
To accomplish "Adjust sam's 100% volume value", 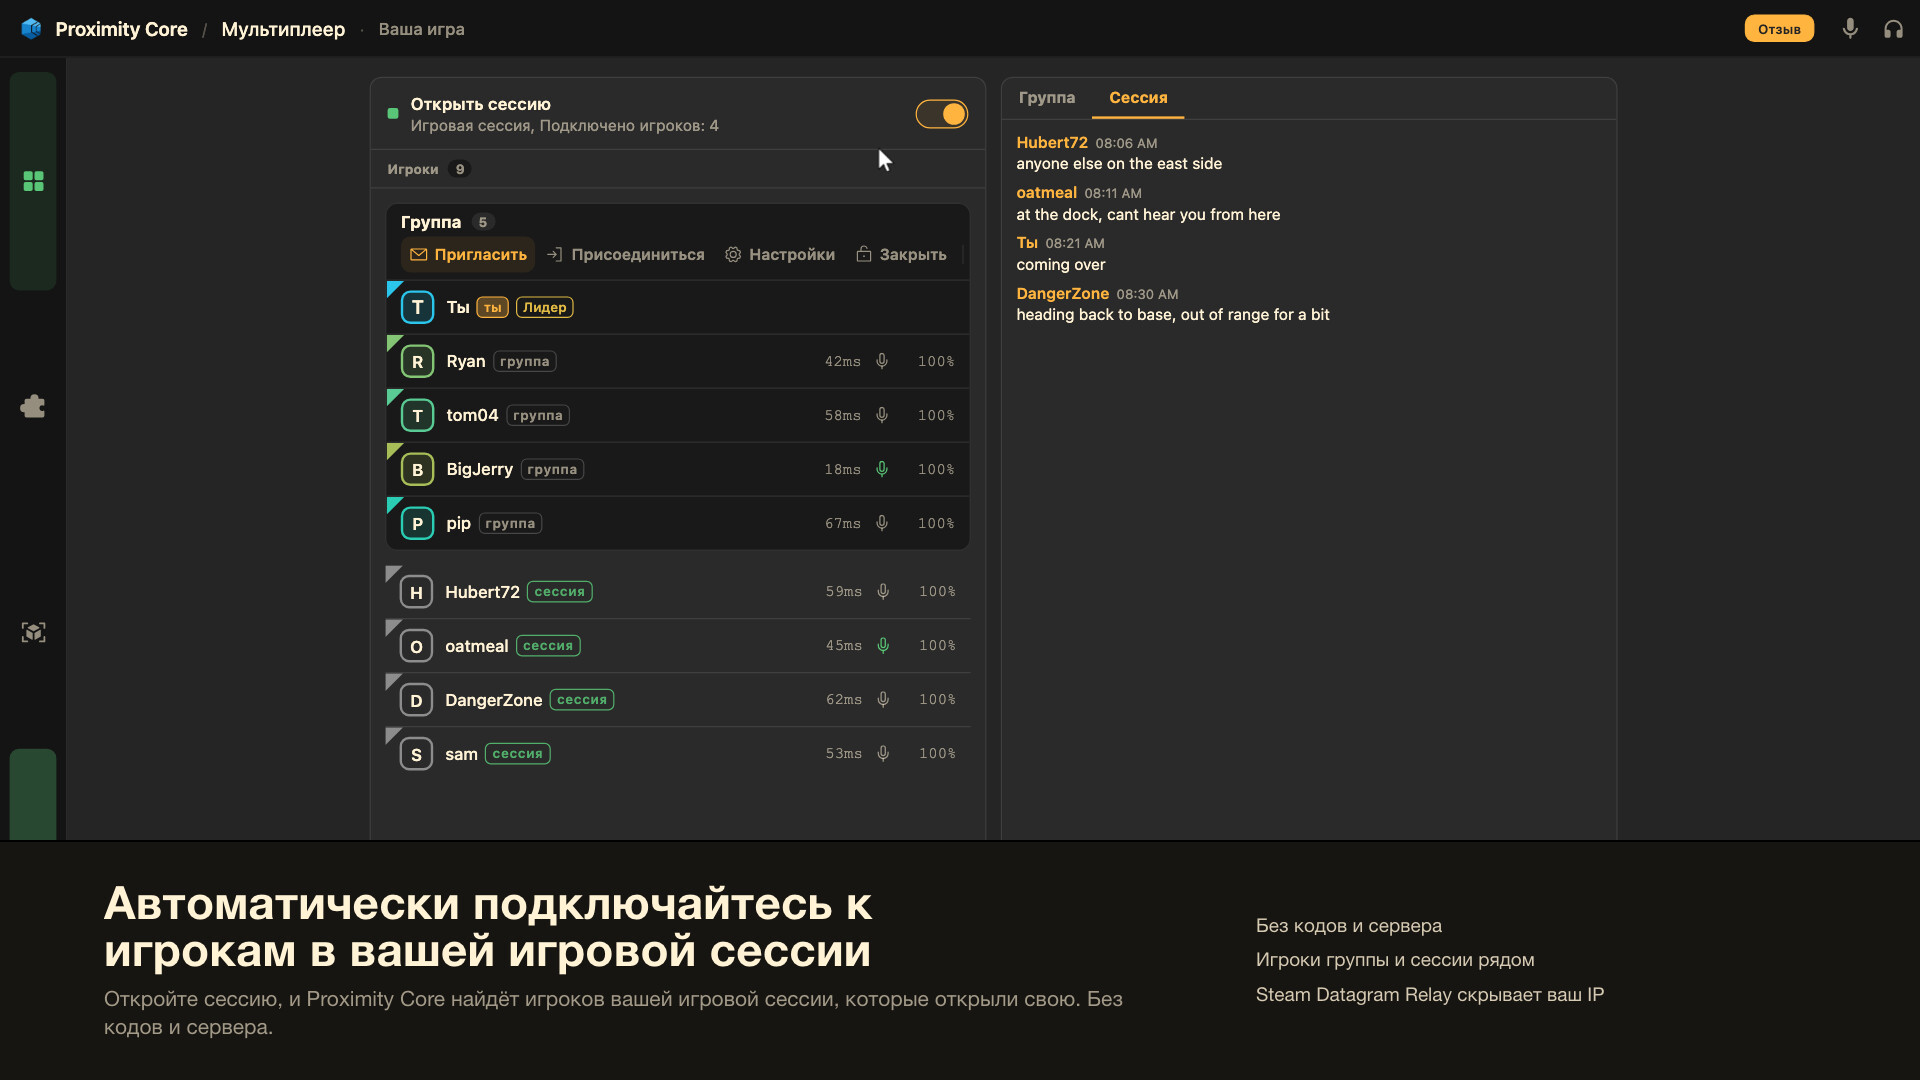I will [937, 754].
